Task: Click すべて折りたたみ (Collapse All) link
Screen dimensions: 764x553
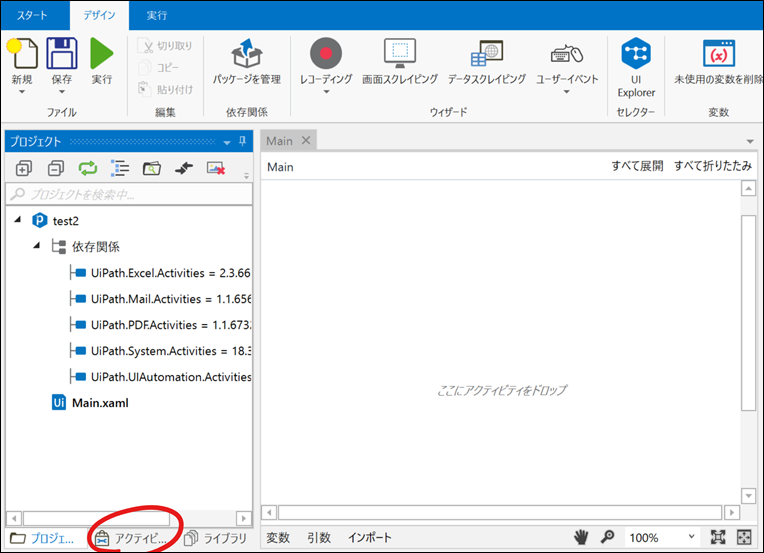Action: pos(713,166)
